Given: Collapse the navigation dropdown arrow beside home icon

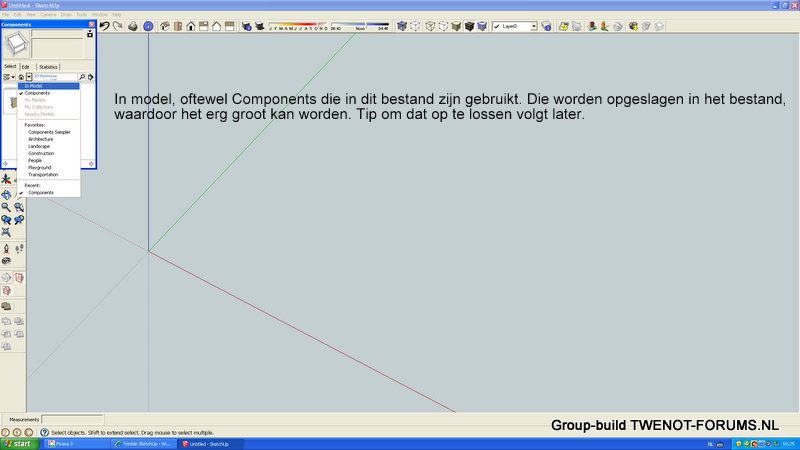Looking at the screenshot, I should coord(29,77).
